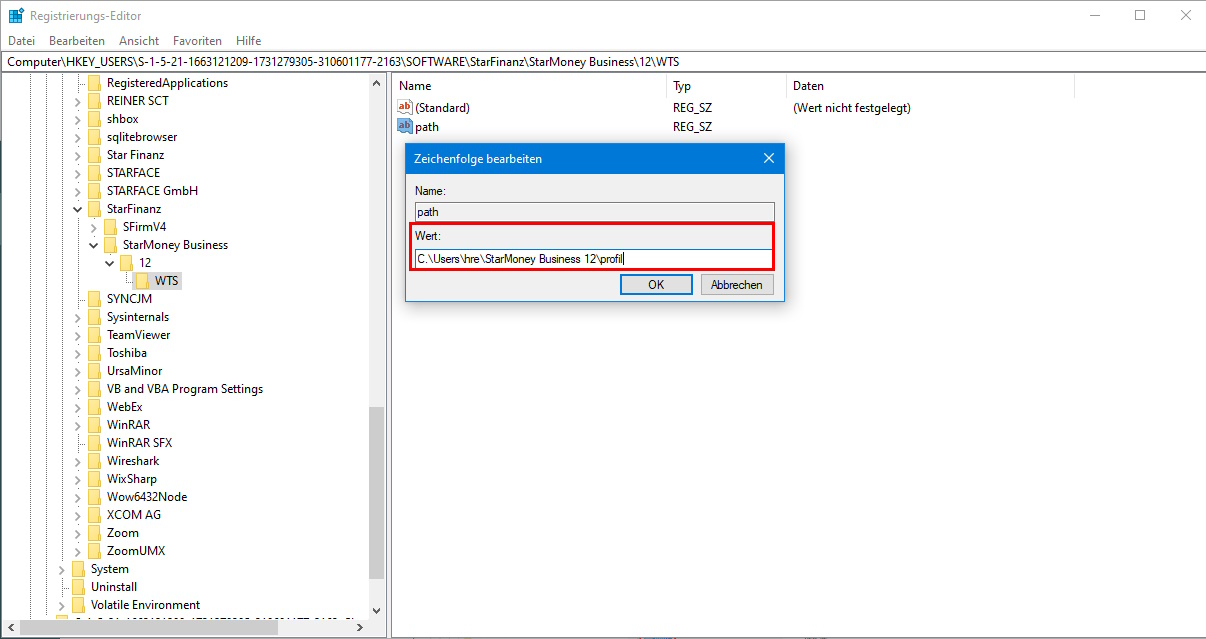Select the StarFinanz folder icon
1206x639 pixels.
tap(95, 209)
